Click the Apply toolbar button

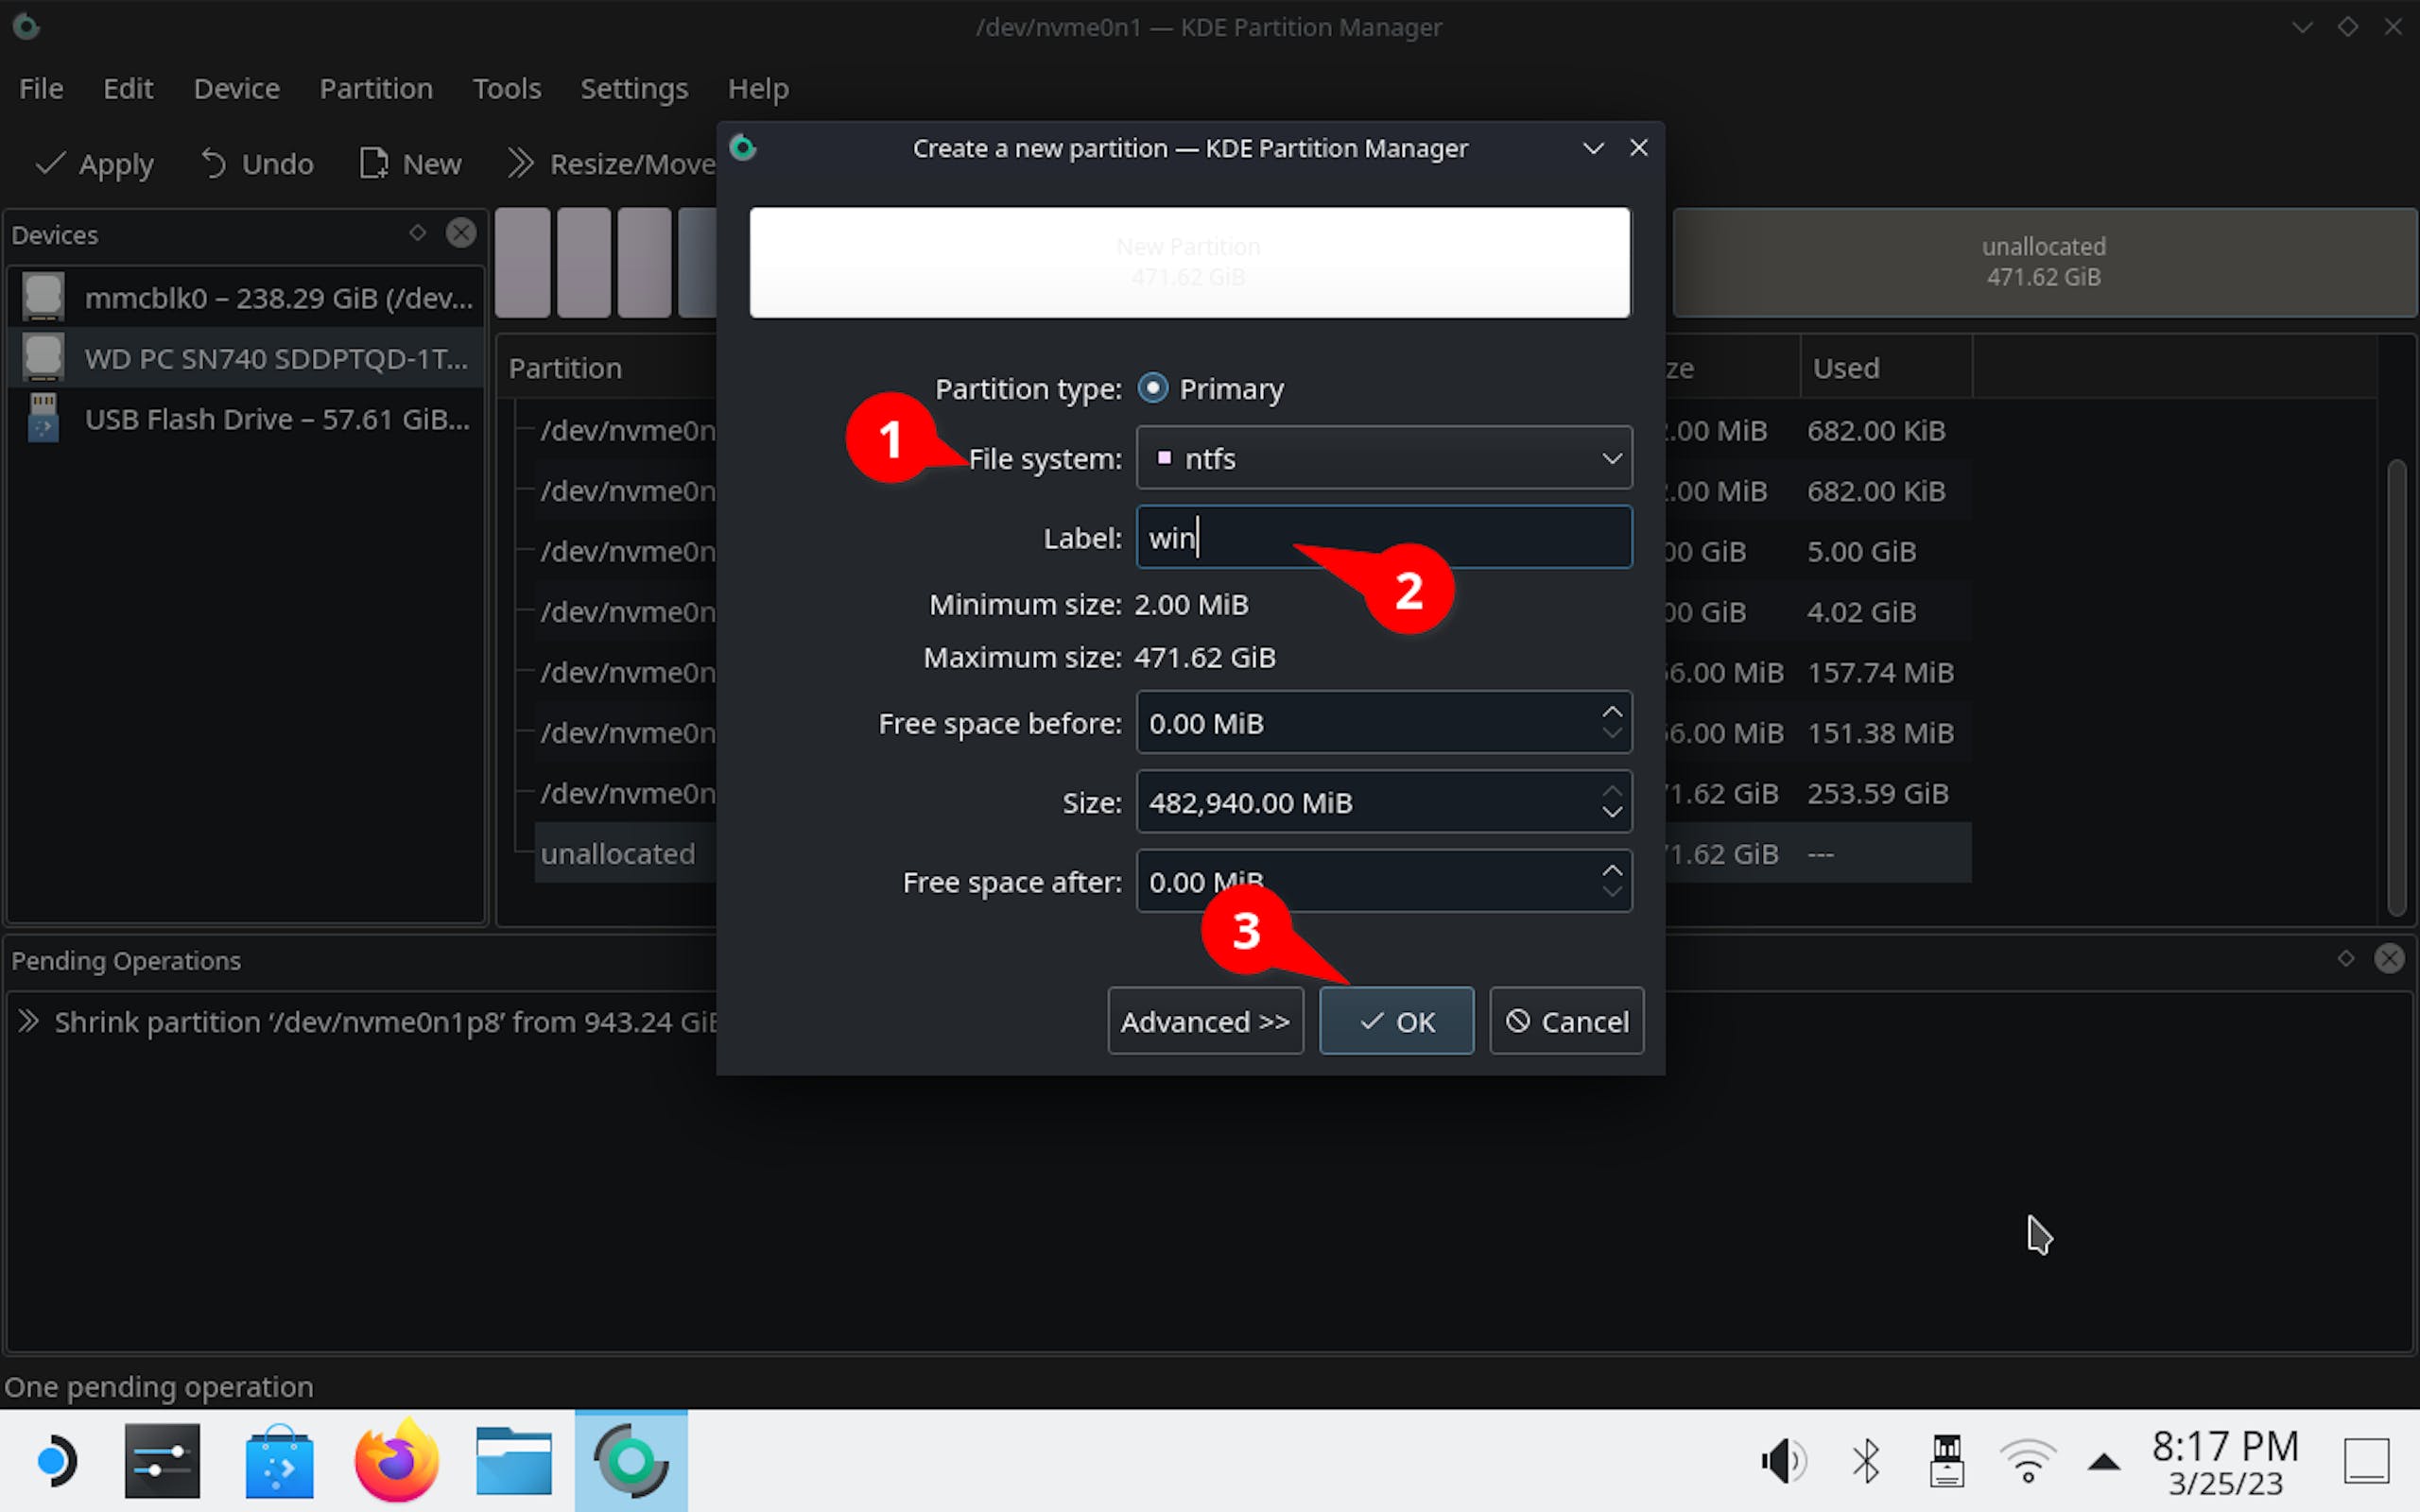tap(94, 163)
